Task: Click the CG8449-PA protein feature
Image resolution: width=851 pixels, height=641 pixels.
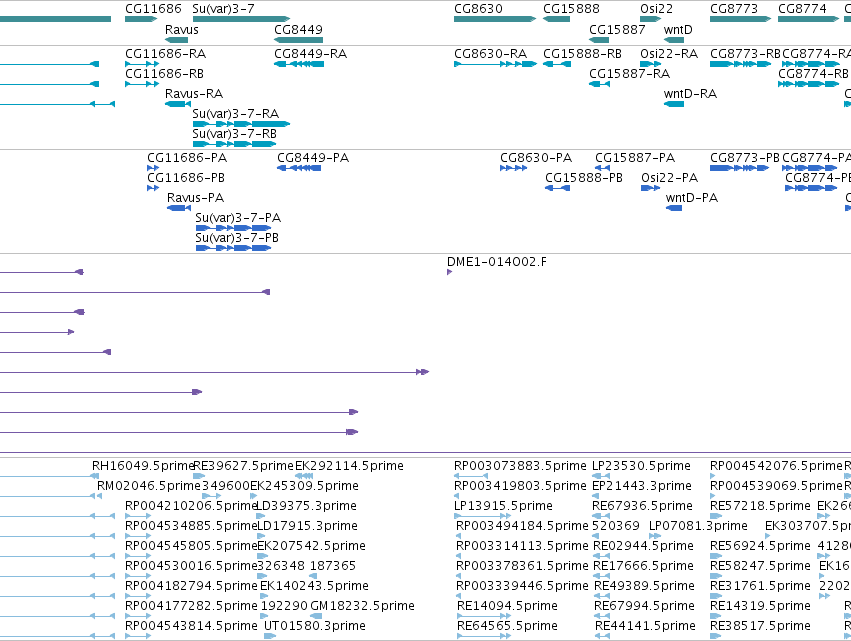Action: [x=299, y=168]
